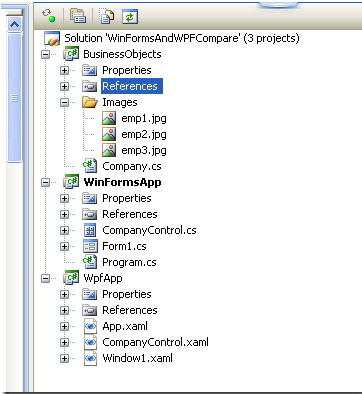The width and height of the screenshot is (362, 394).
Task: Collapse the WpfApp project node
Action: 45,278
